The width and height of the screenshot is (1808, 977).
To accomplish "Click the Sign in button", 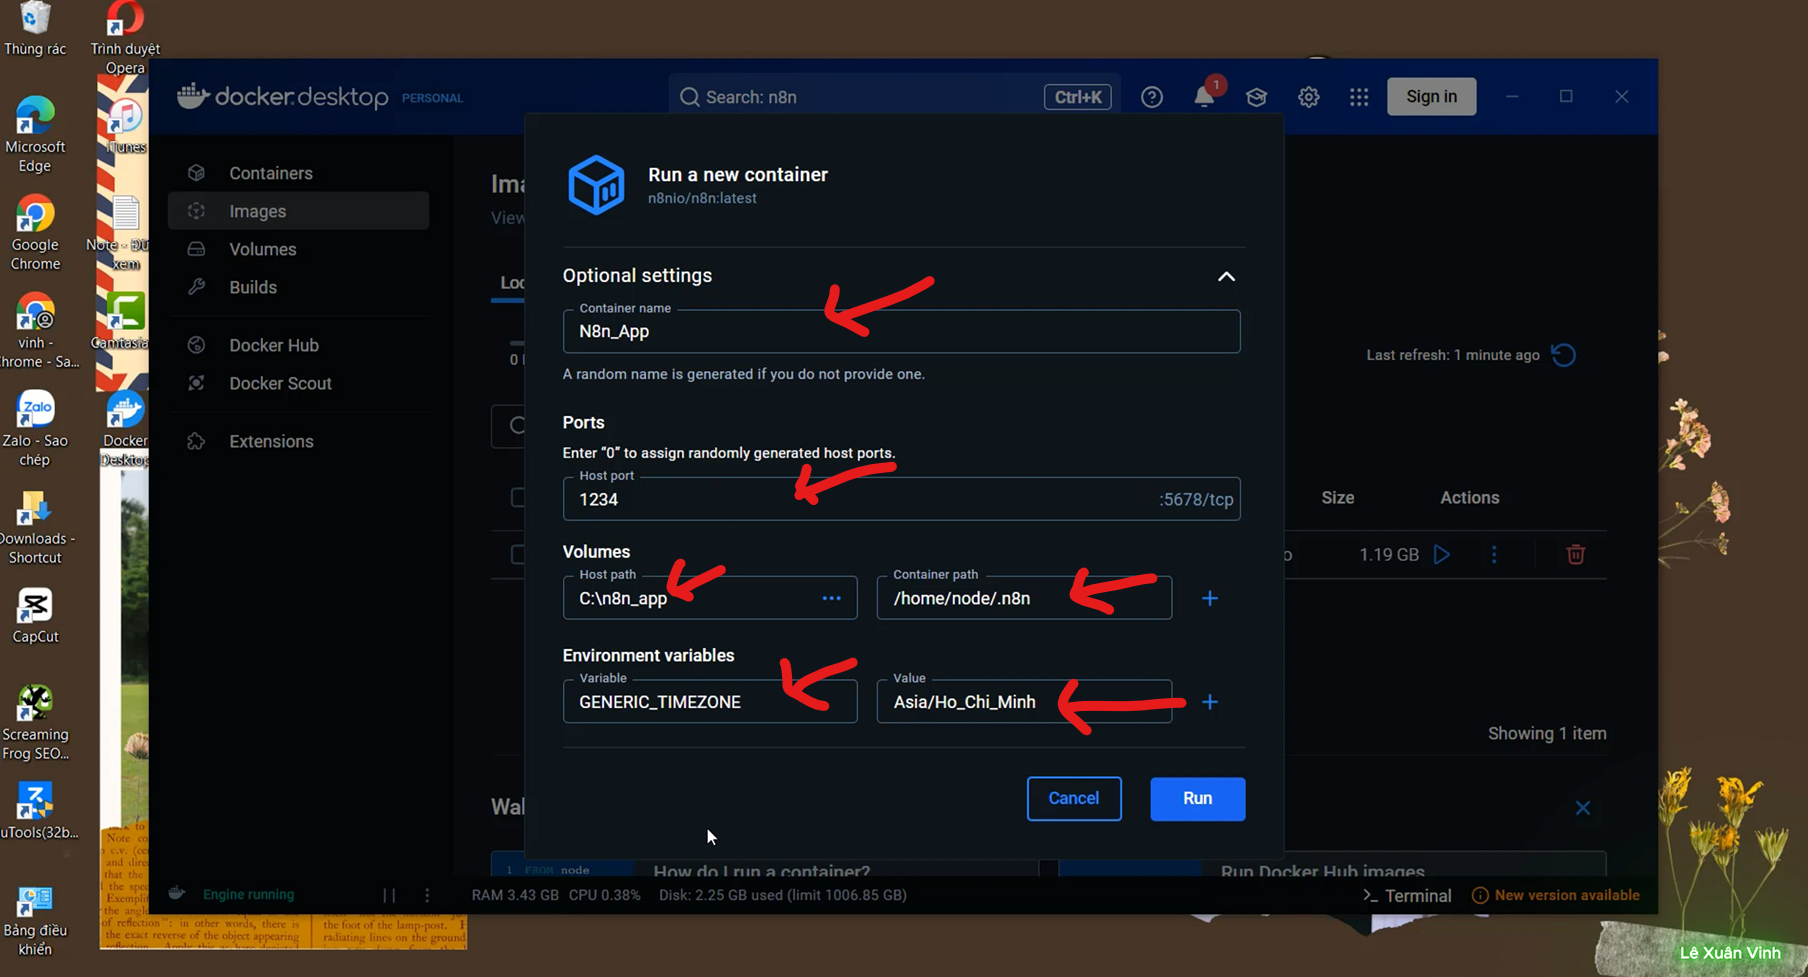I will (x=1431, y=96).
